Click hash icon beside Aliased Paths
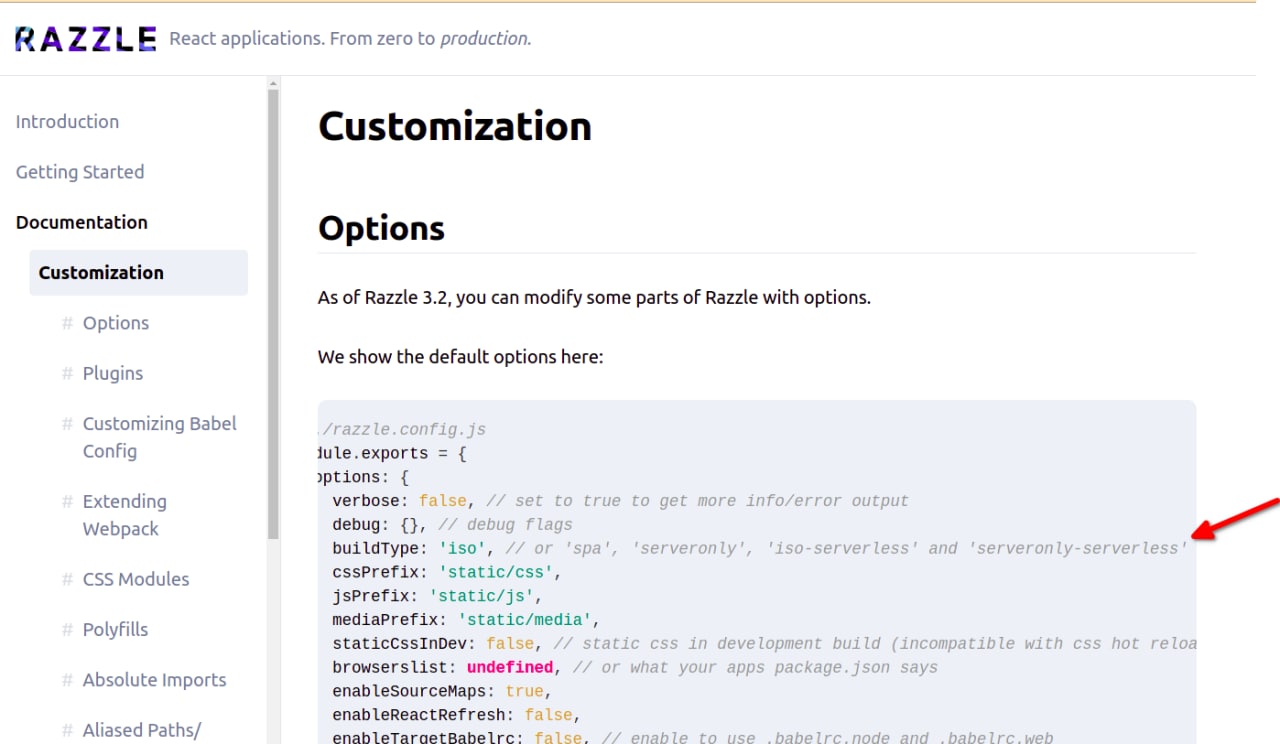 (68, 730)
